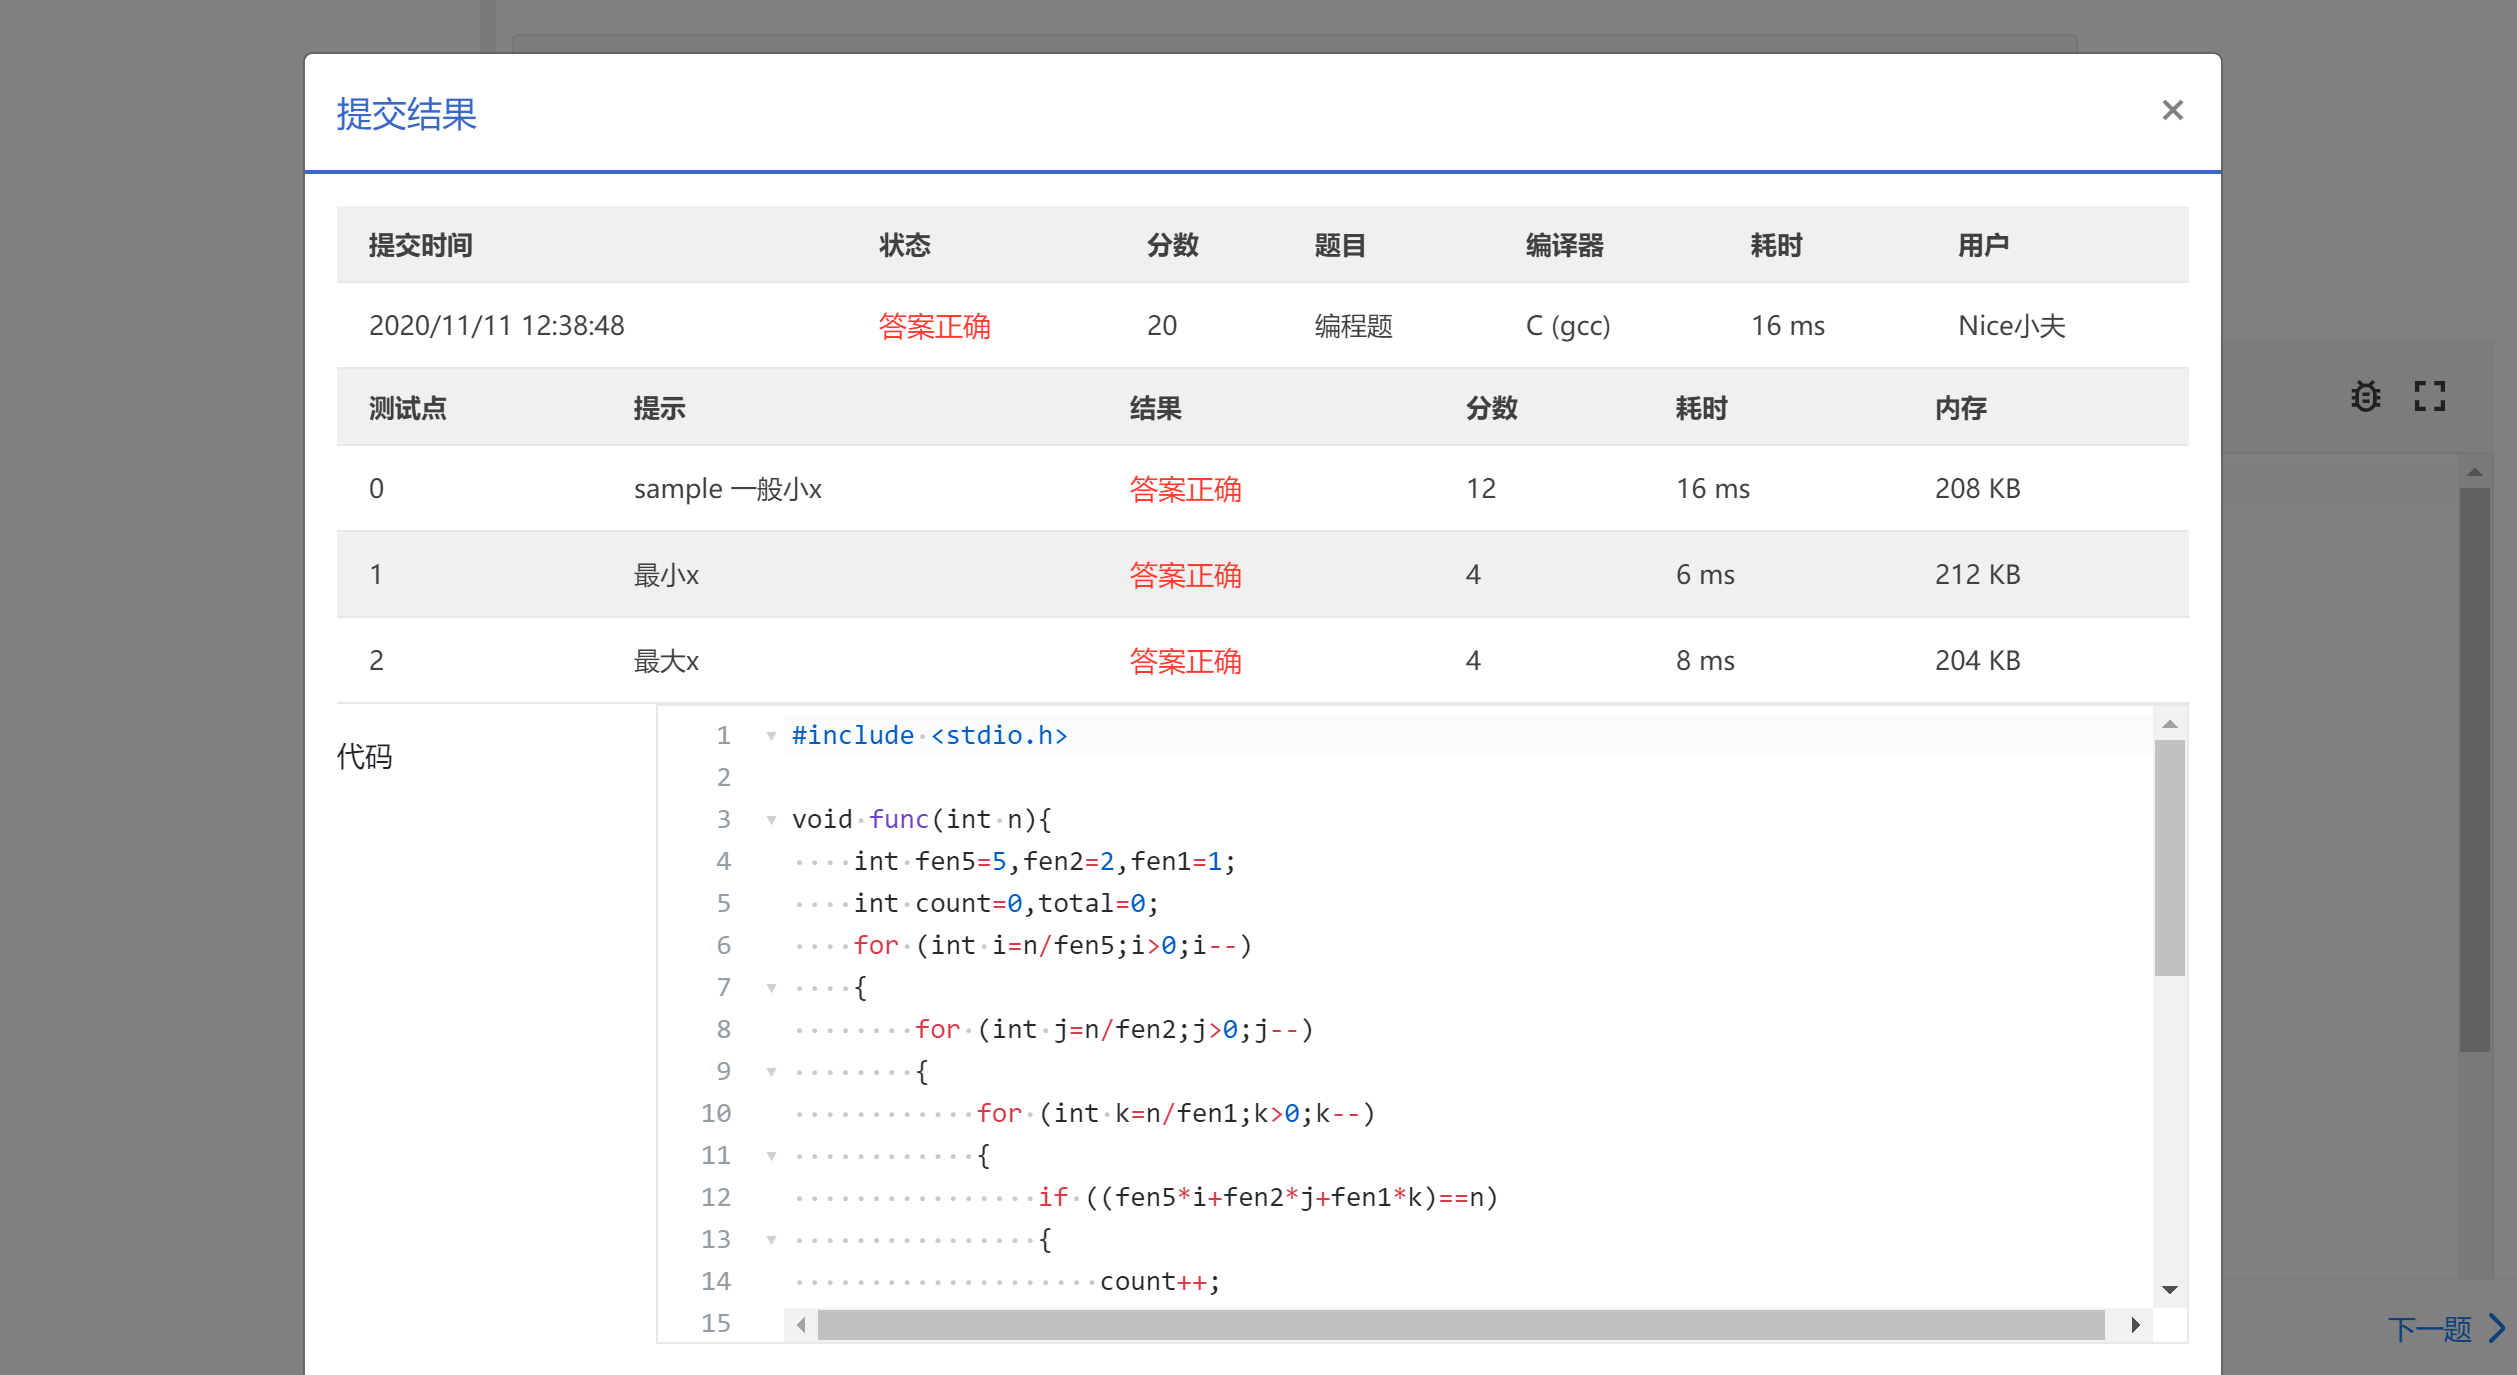Viewport: 2517px width, 1375px height.
Task: Click the bug debug icon
Action: coord(2365,396)
